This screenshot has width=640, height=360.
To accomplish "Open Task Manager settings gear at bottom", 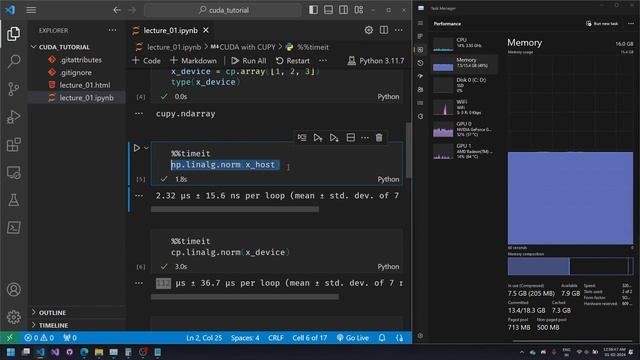I will (420, 336).
